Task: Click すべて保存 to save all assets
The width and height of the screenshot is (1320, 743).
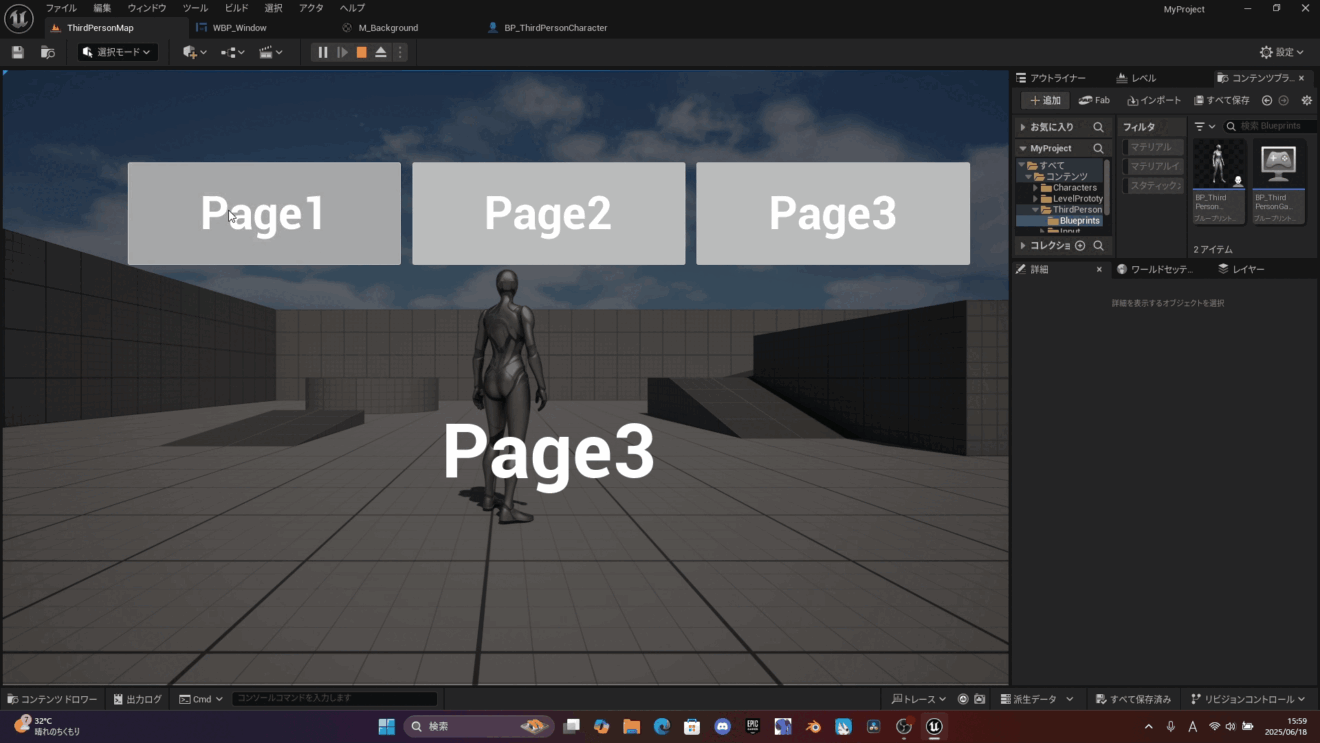Action: tap(1221, 99)
